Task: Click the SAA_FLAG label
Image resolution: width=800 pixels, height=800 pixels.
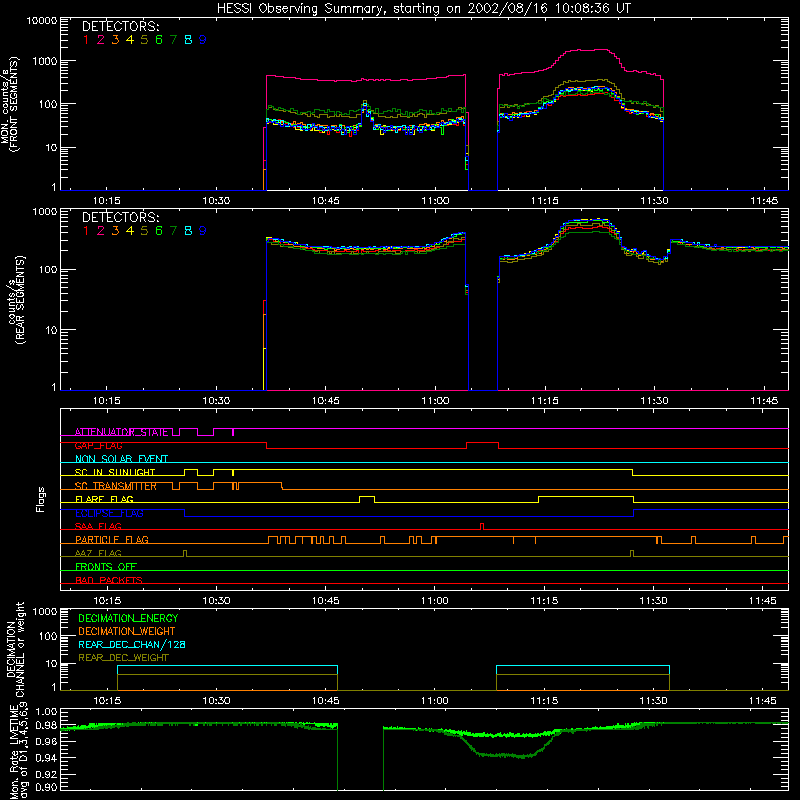Action: click(98, 526)
